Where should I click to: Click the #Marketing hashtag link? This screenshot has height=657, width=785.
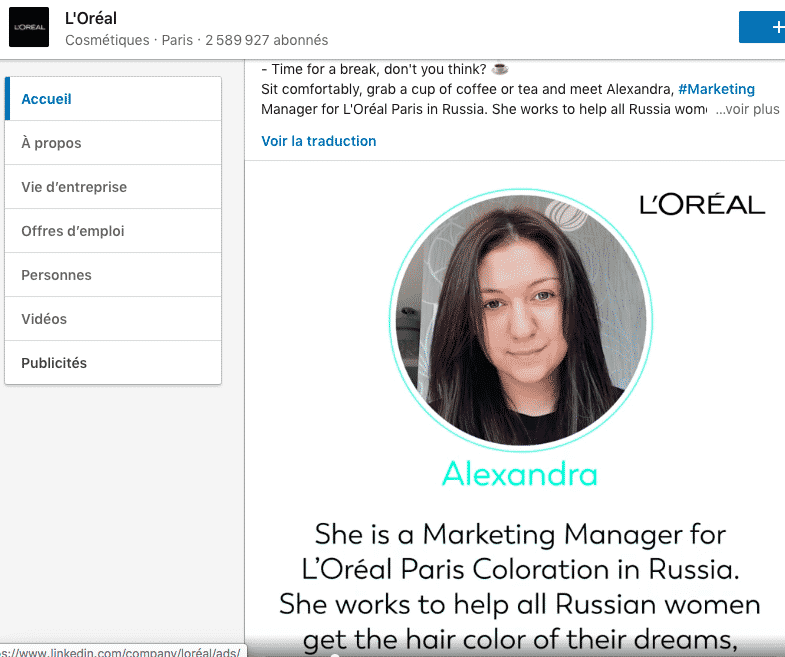(x=716, y=89)
